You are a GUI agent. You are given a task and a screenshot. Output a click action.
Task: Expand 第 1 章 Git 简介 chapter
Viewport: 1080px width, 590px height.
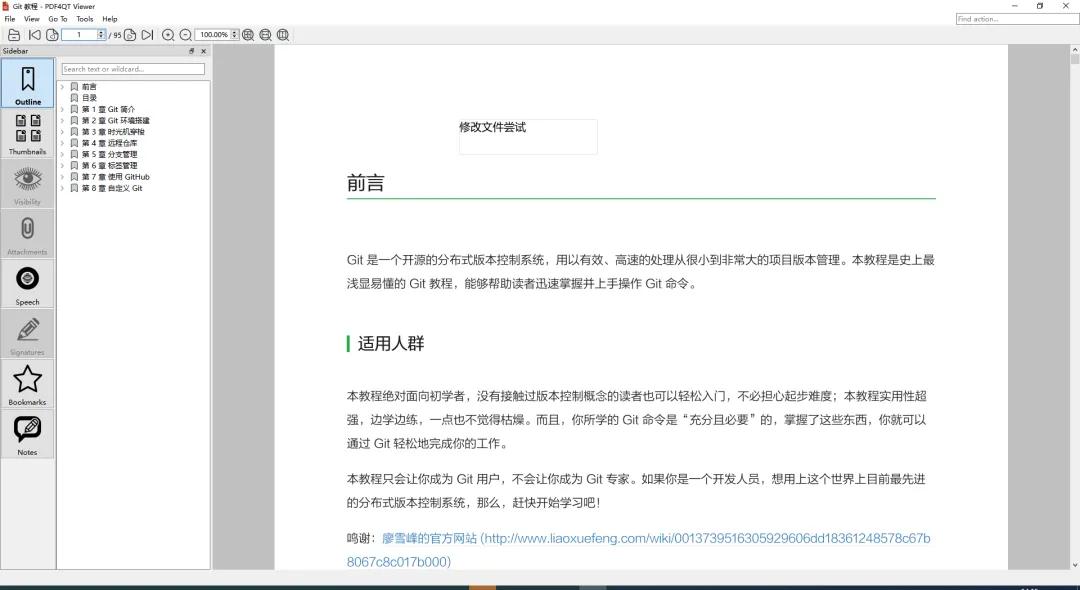point(64,108)
